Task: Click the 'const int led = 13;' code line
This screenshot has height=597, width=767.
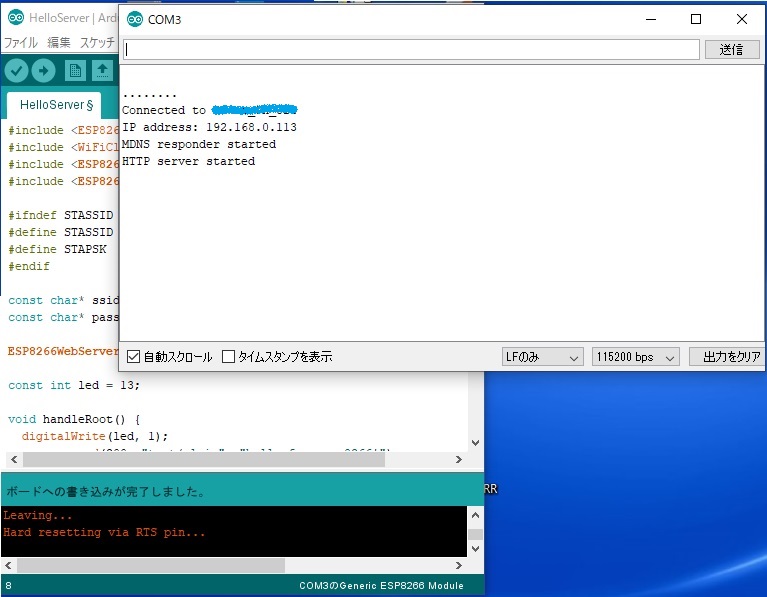Action: click(x=74, y=386)
